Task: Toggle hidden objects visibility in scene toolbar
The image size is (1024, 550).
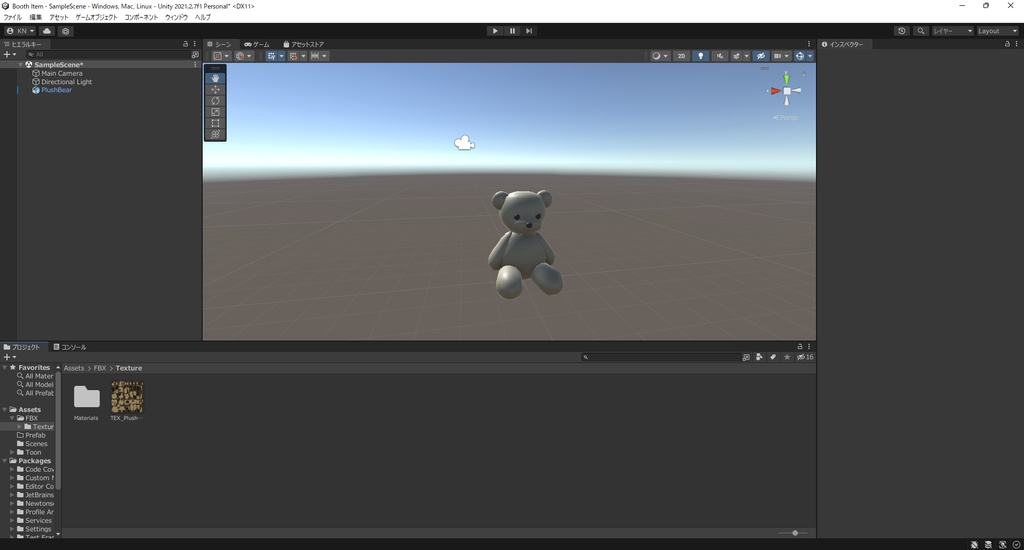Action: click(761, 56)
